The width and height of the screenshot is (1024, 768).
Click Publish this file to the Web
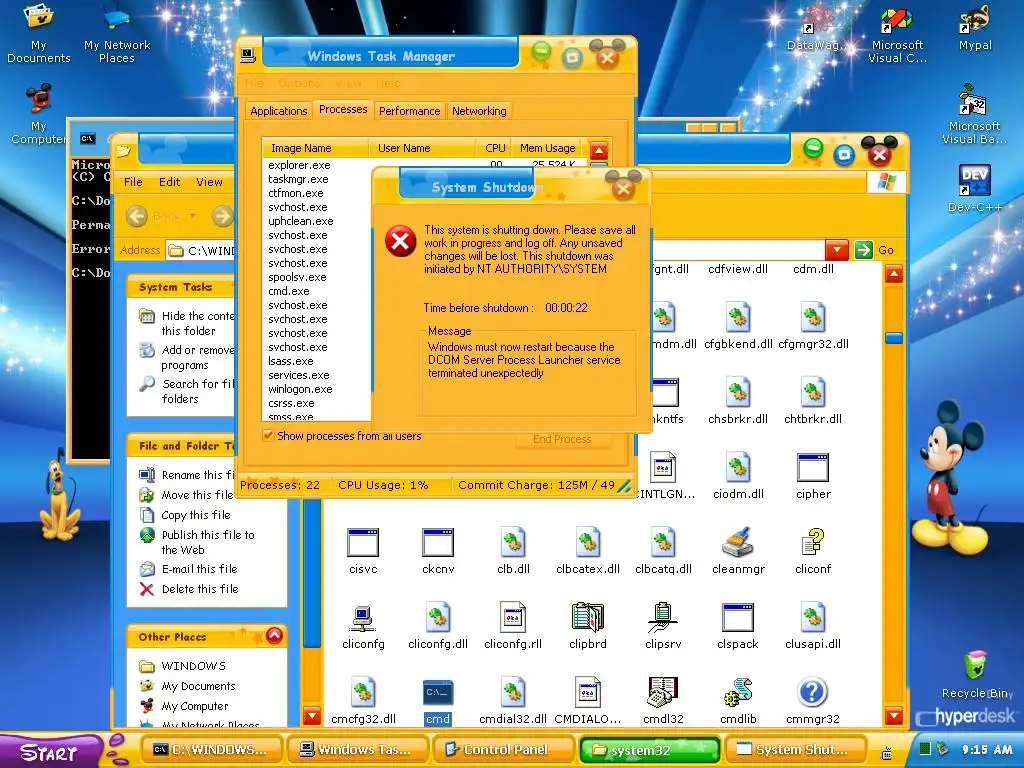point(197,542)
